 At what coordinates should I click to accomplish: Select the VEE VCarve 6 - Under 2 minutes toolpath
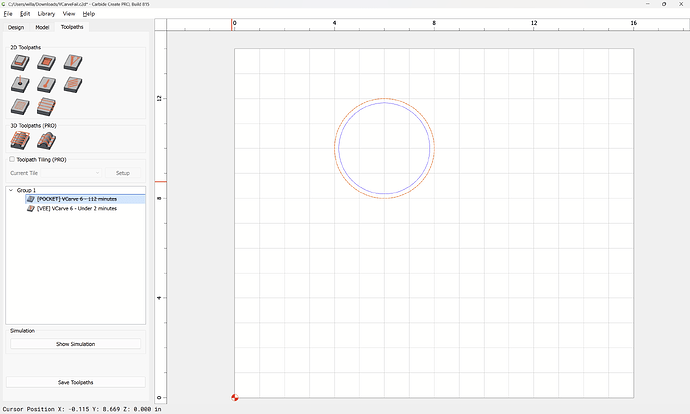77,209
